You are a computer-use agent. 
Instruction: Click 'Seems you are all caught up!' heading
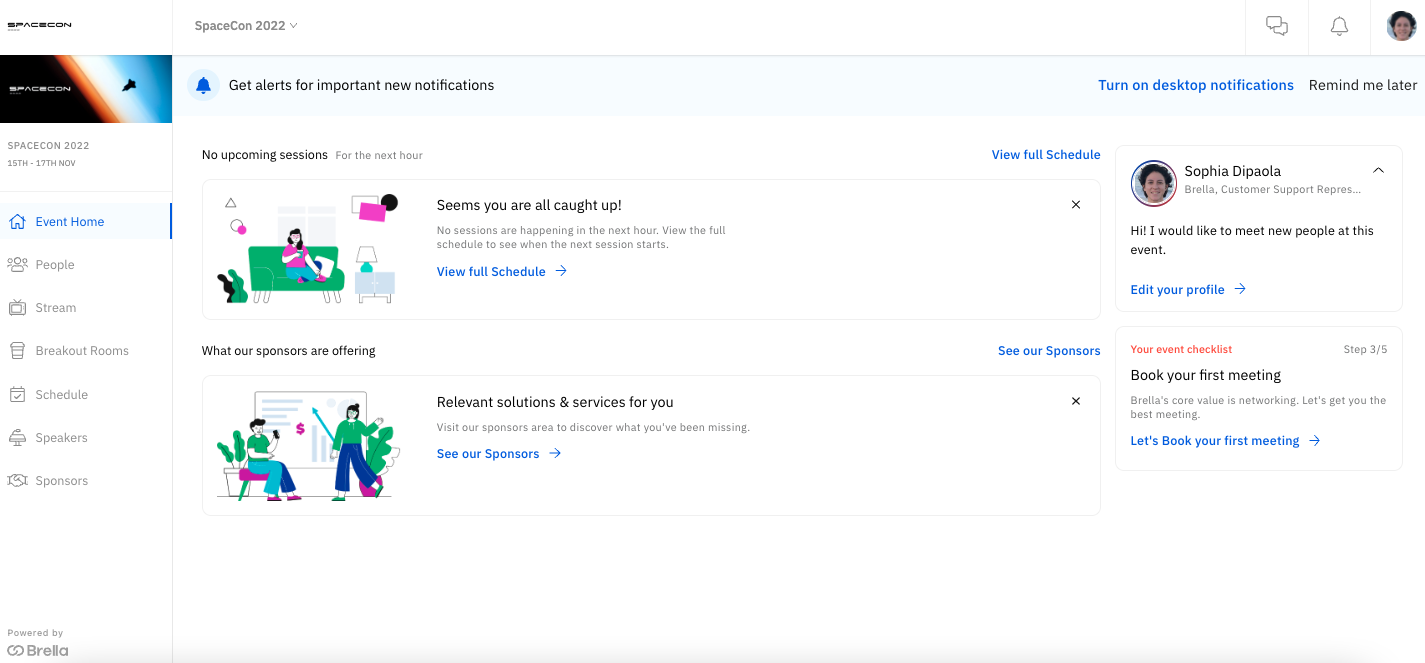529,205
